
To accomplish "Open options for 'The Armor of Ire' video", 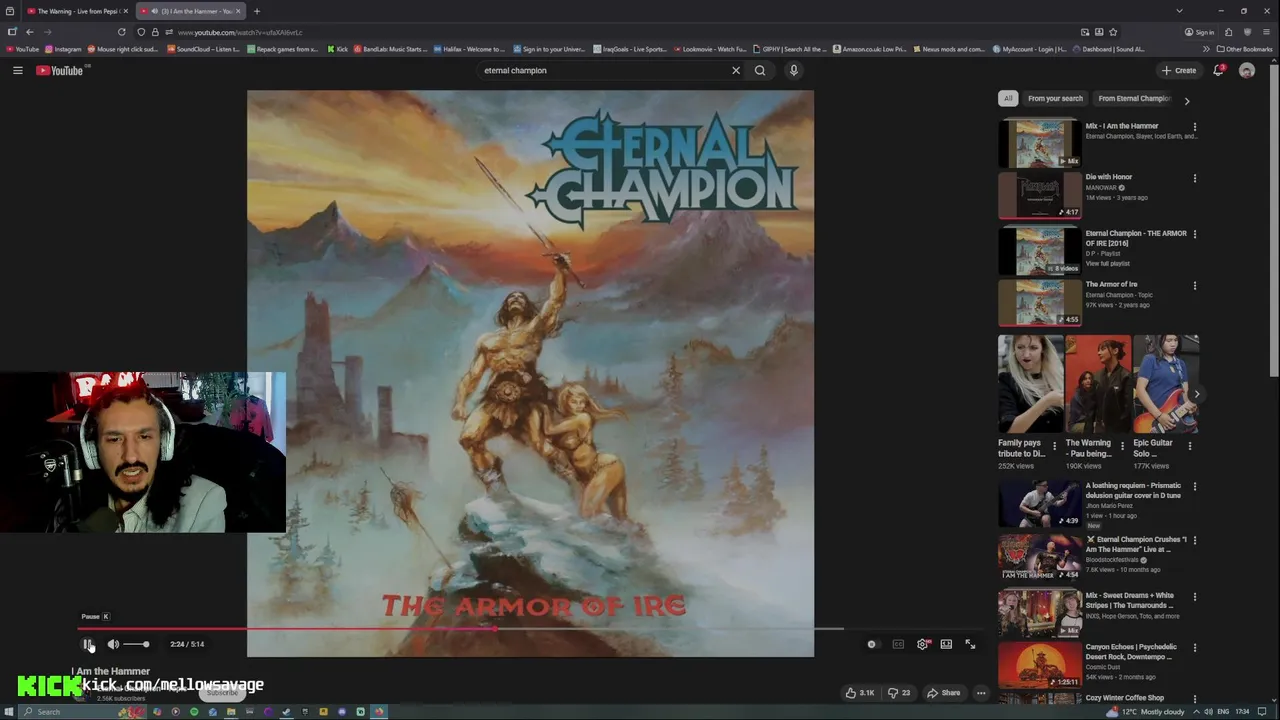I will (1194, 285).
